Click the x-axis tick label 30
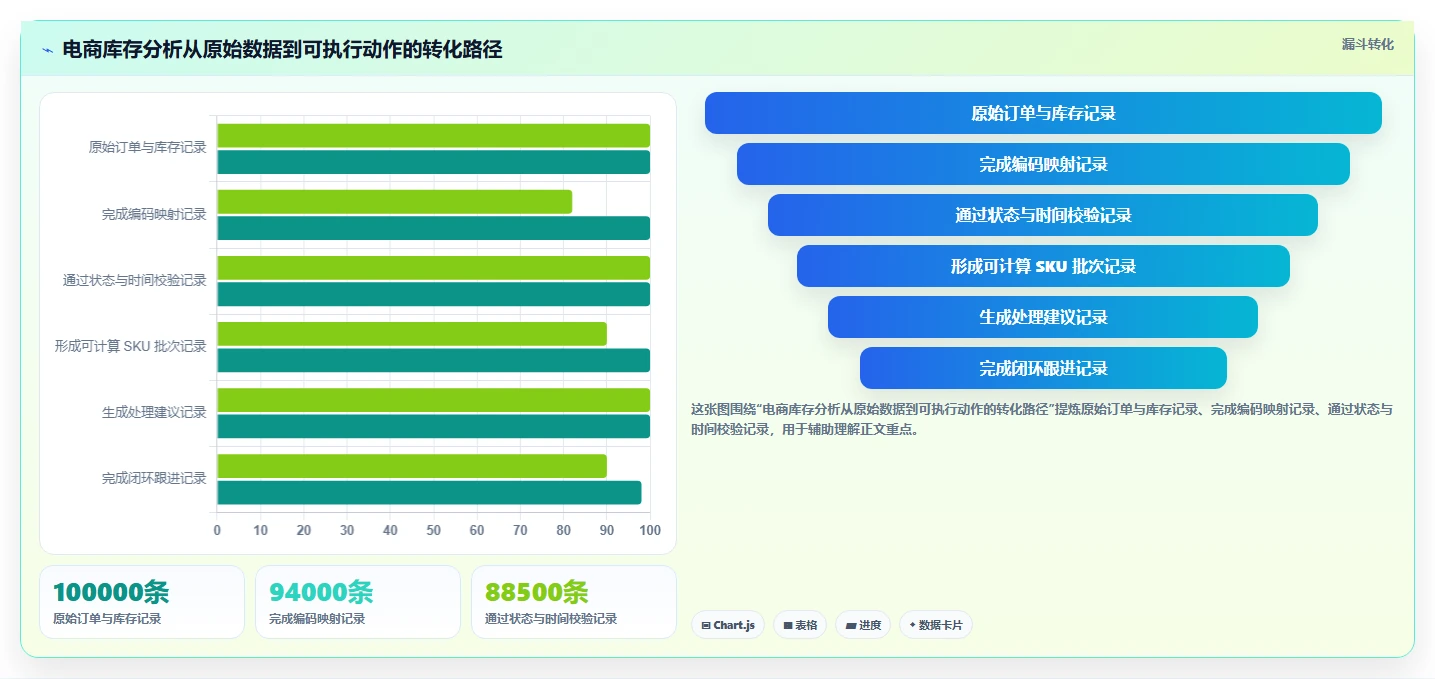Screen dimensions: 1435x679 point(347,531)
